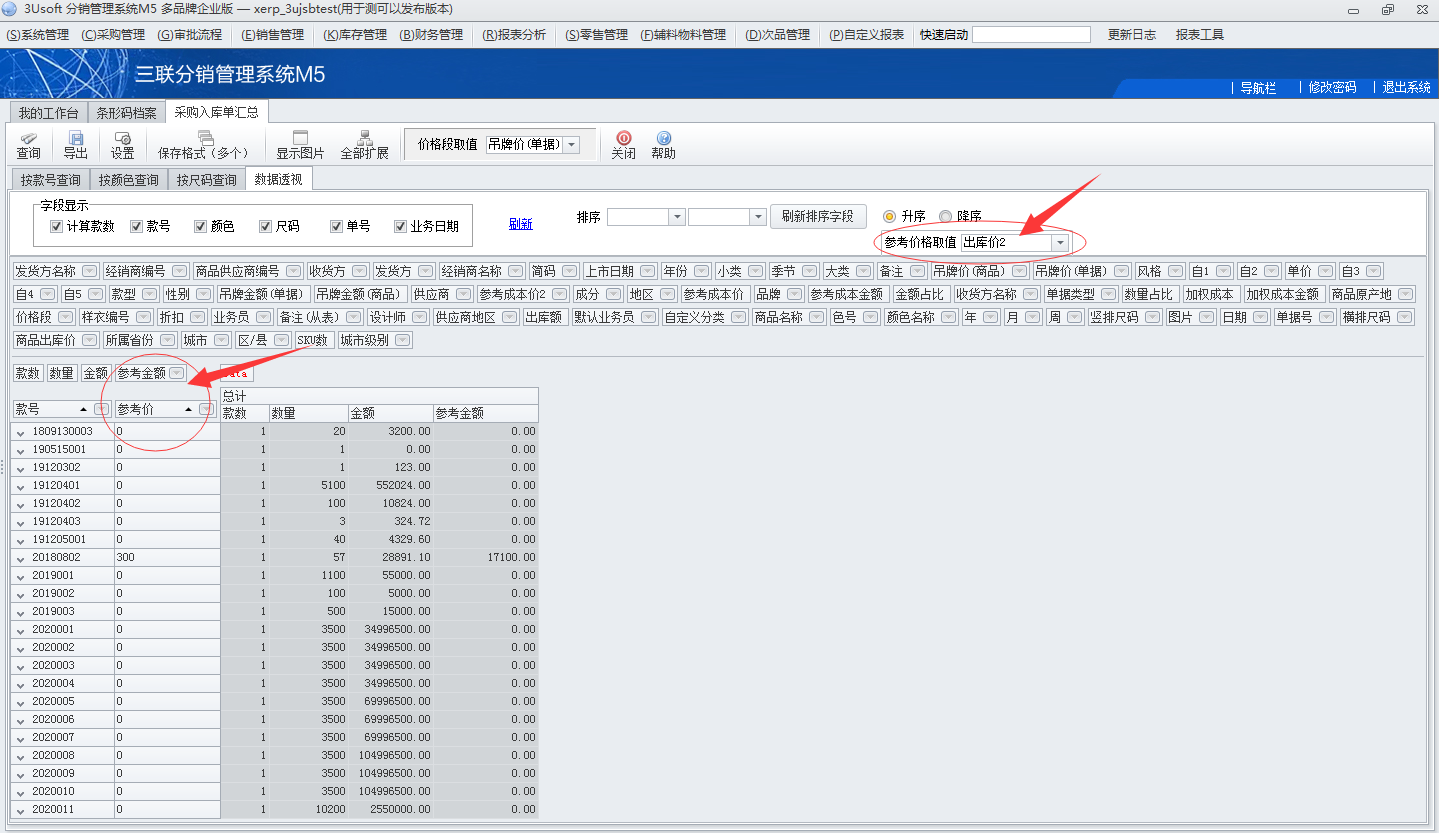
Task: Click the 查询 query toolbar icon
Action: [x=28, y=145]
